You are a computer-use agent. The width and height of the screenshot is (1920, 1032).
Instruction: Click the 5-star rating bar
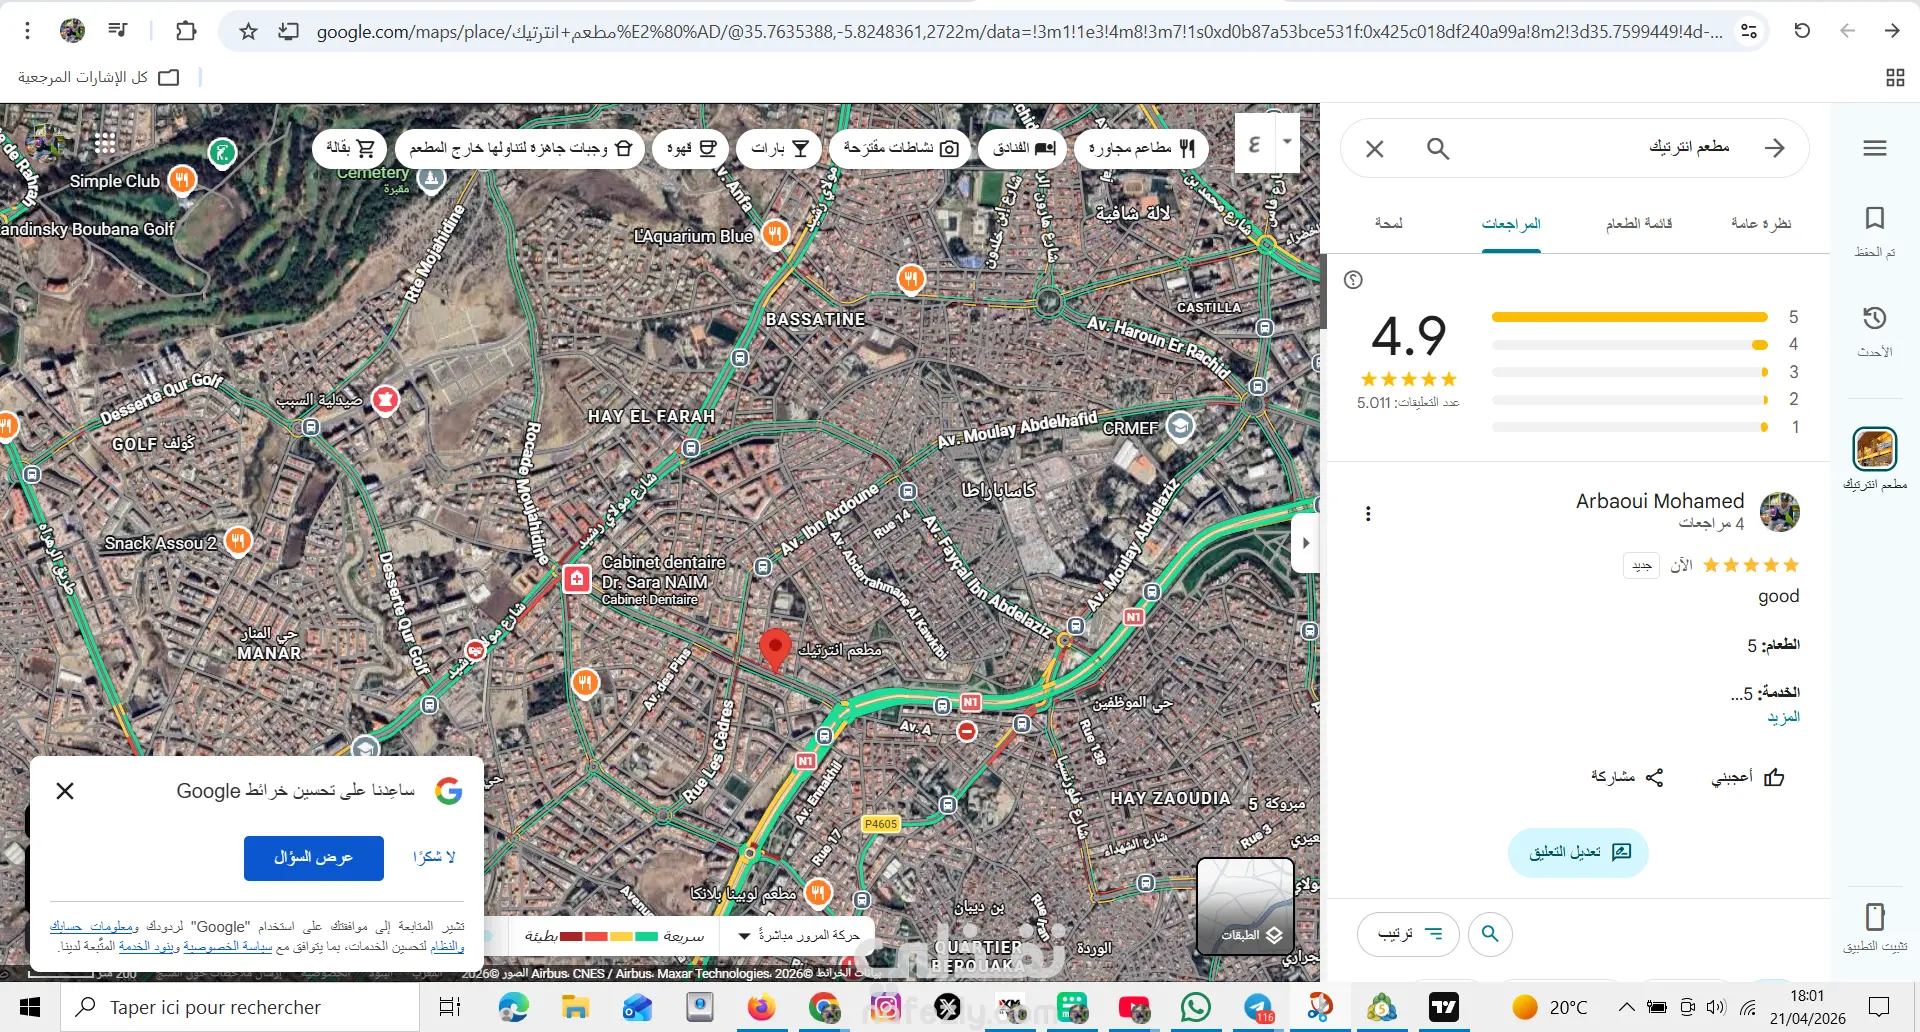1630,317
